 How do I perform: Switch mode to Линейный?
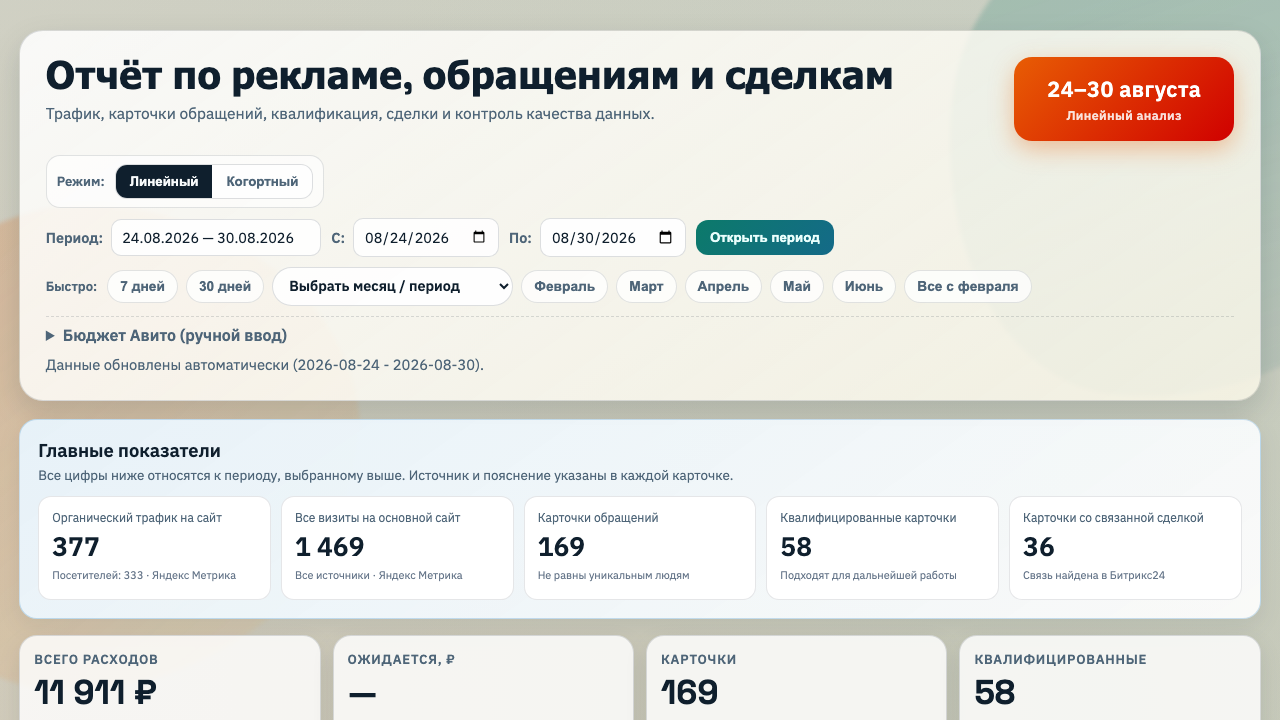point(164,182)
